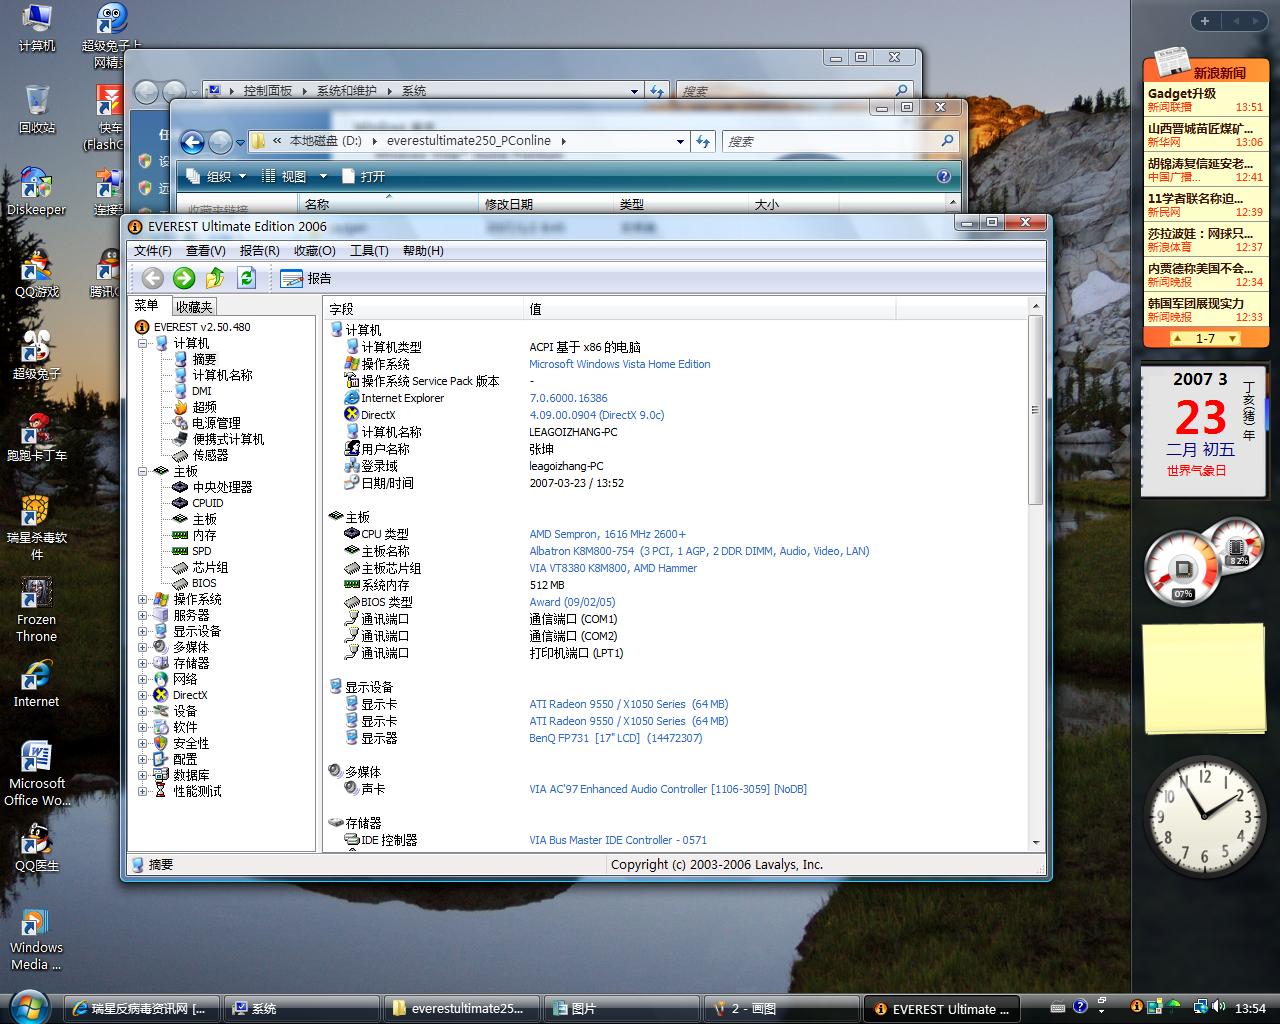Select the CPUID tree item

(207, 503)
